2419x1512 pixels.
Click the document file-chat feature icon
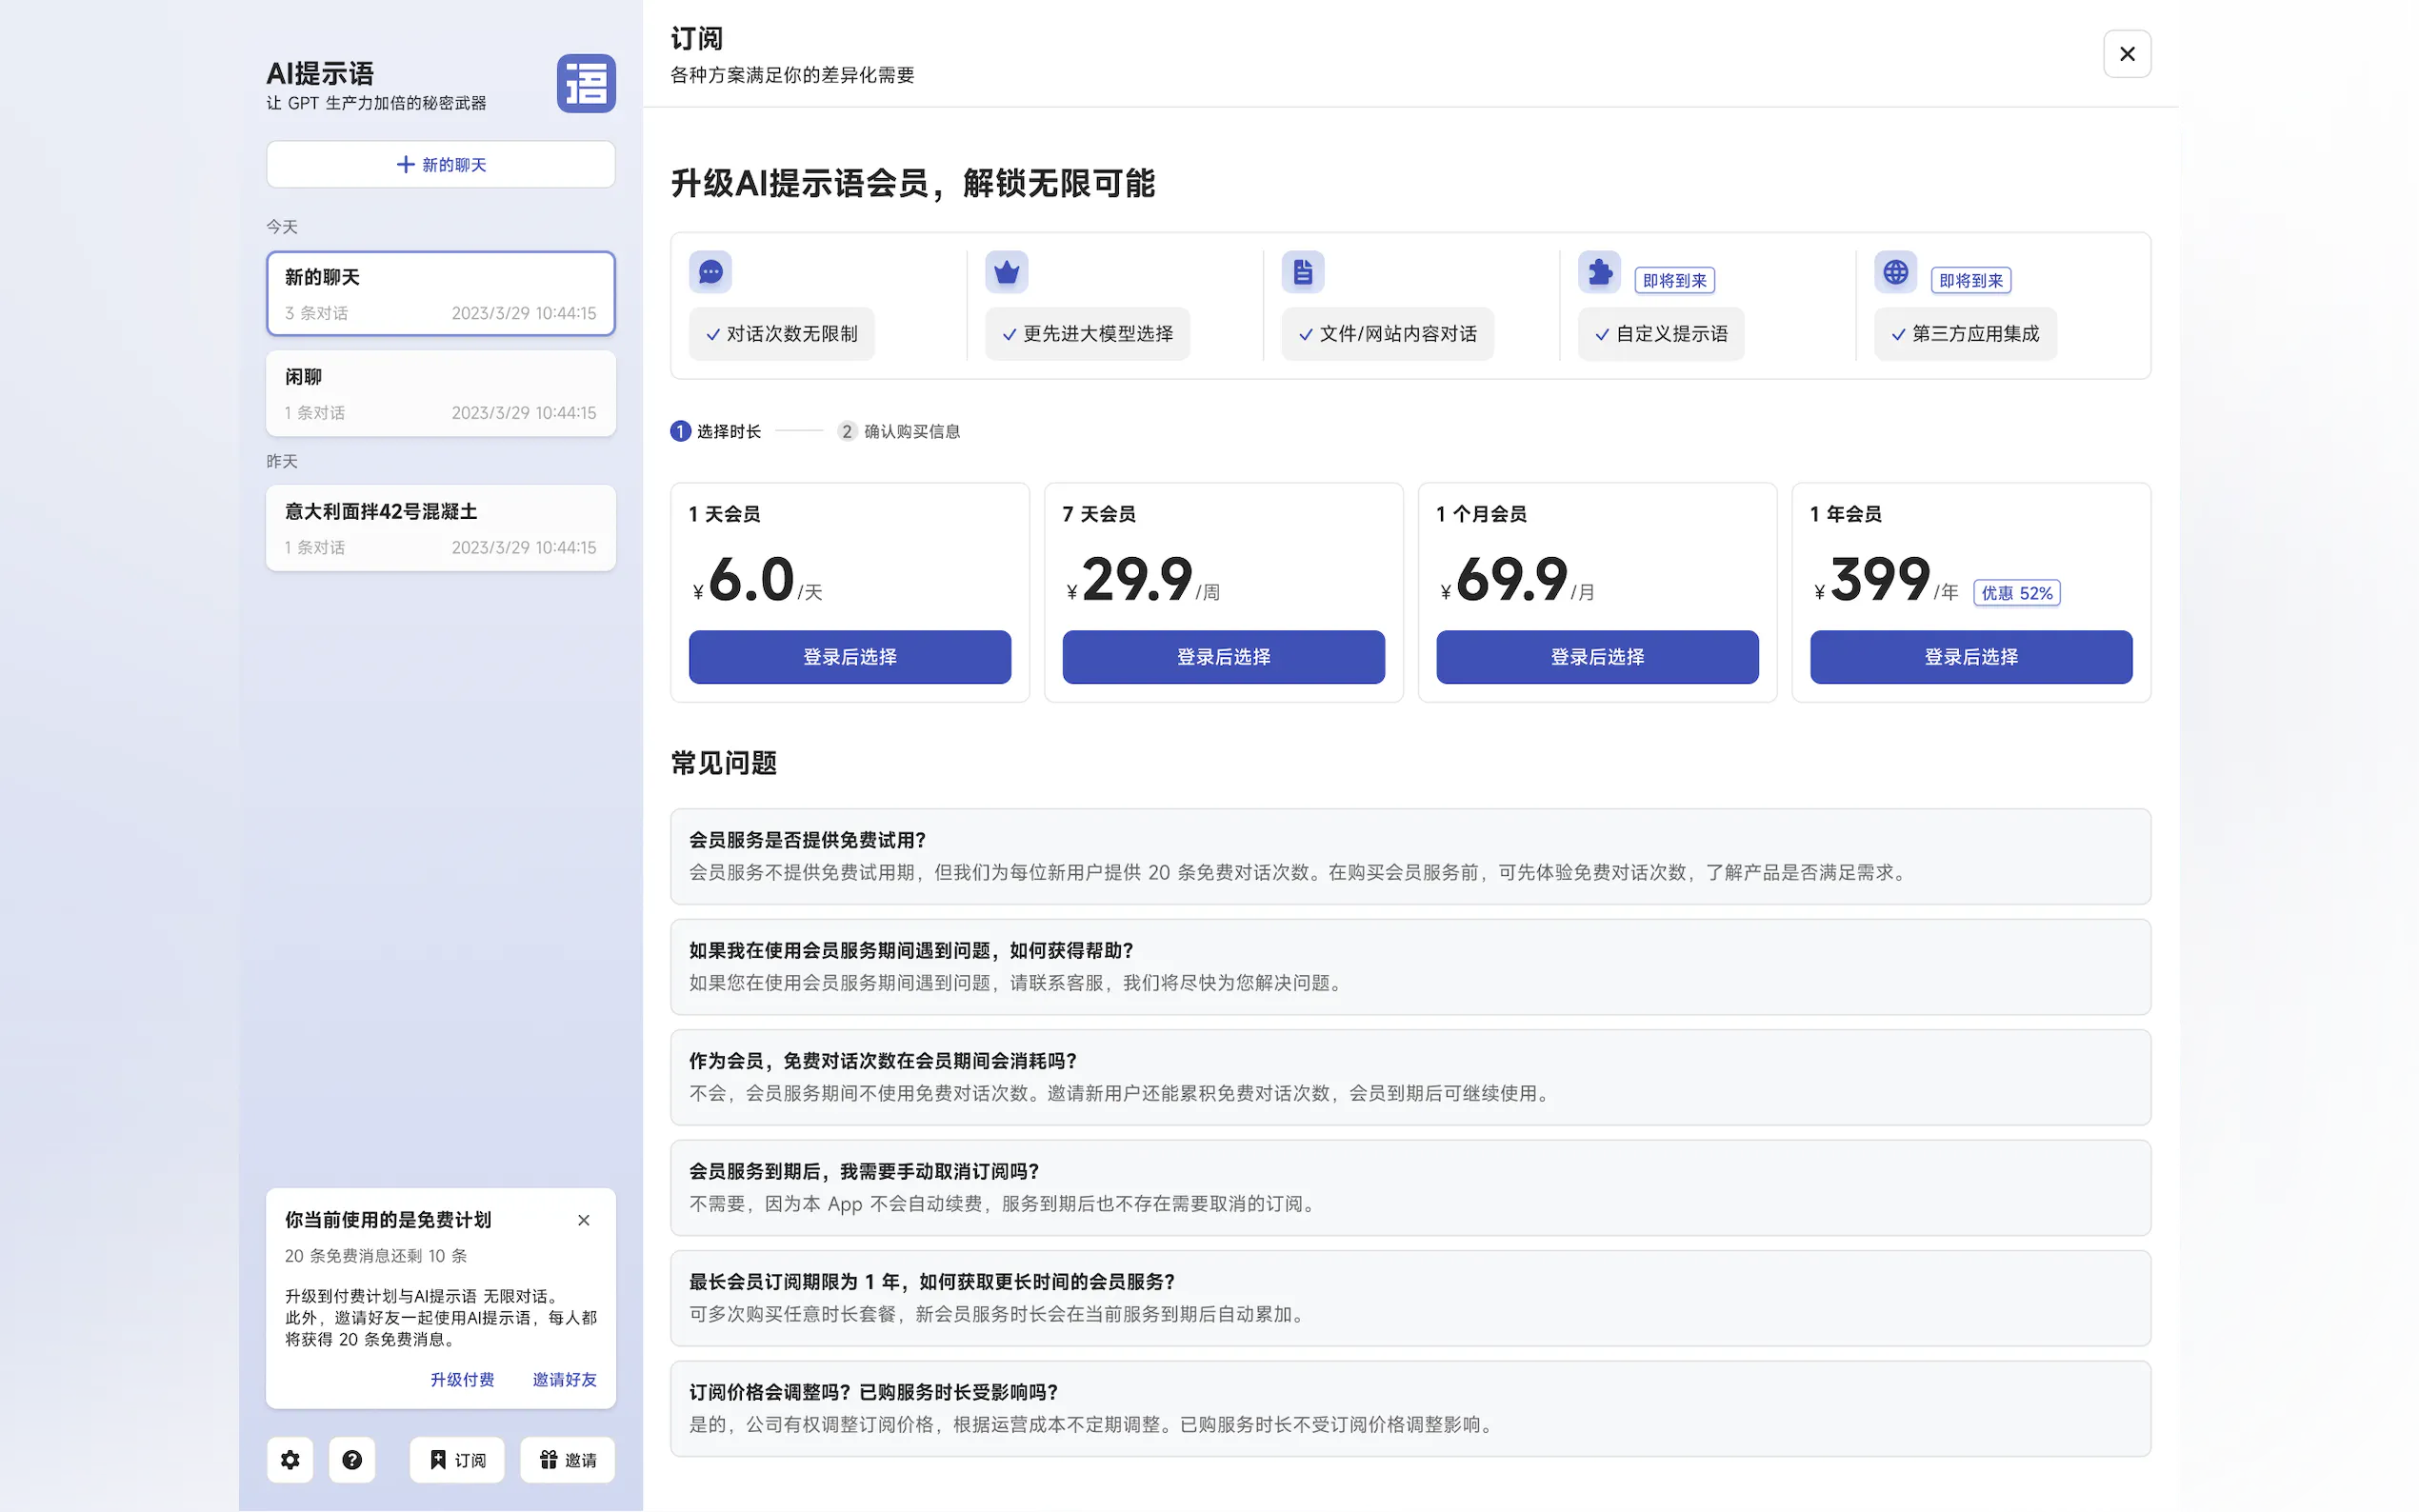(1302, 272)
